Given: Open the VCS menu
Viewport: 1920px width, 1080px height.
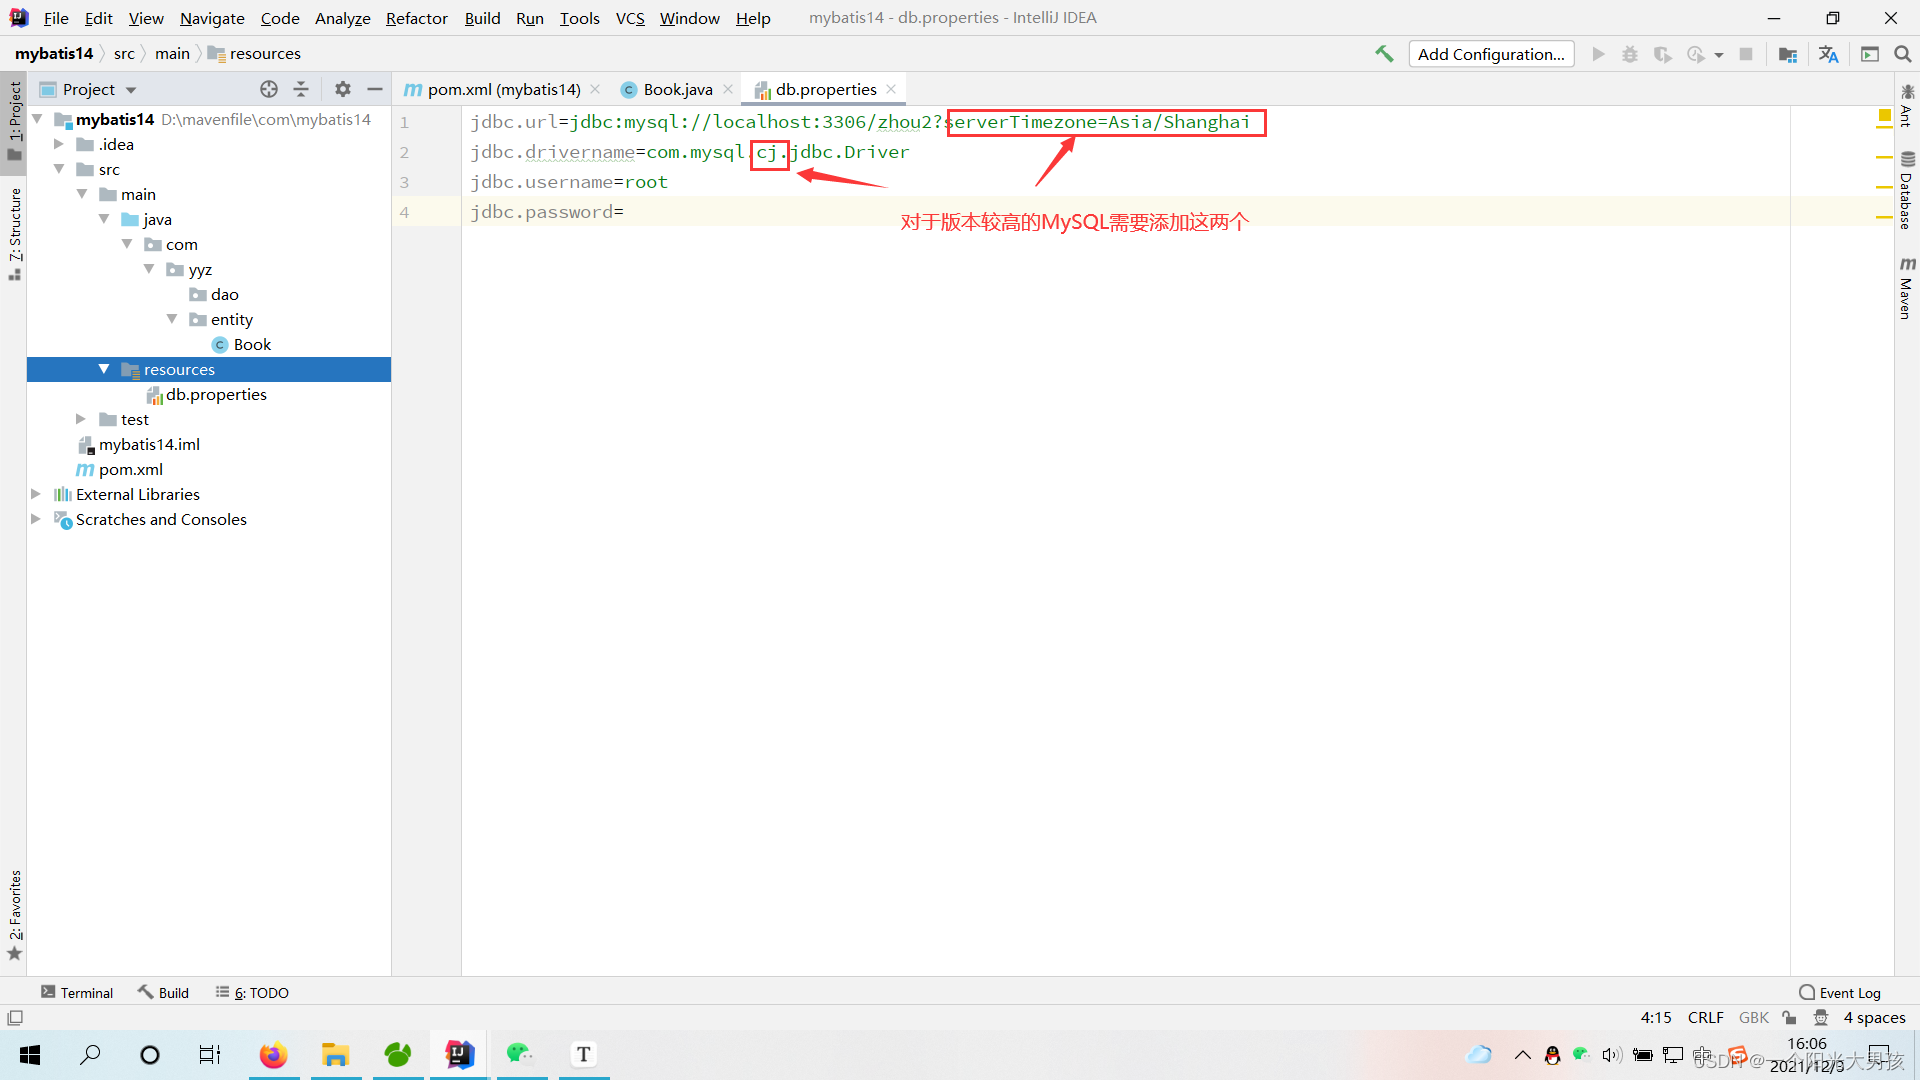Looking at the screenshot, I should tap(630, 18).
